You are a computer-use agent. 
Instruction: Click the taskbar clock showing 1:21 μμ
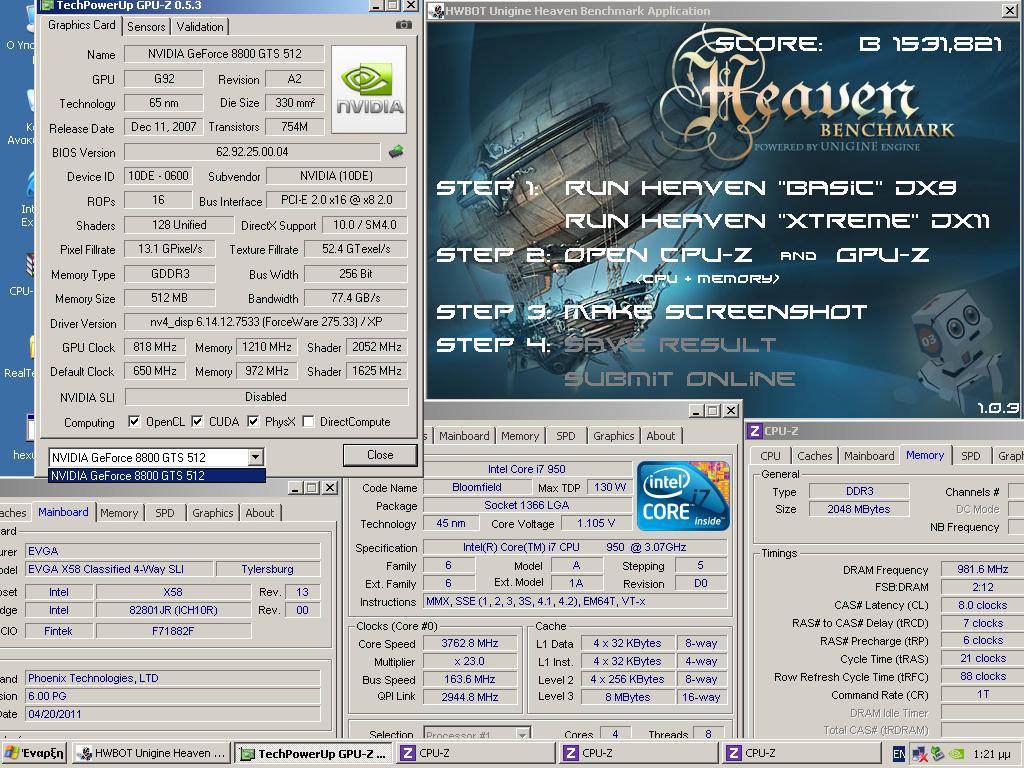coord(992,754)
